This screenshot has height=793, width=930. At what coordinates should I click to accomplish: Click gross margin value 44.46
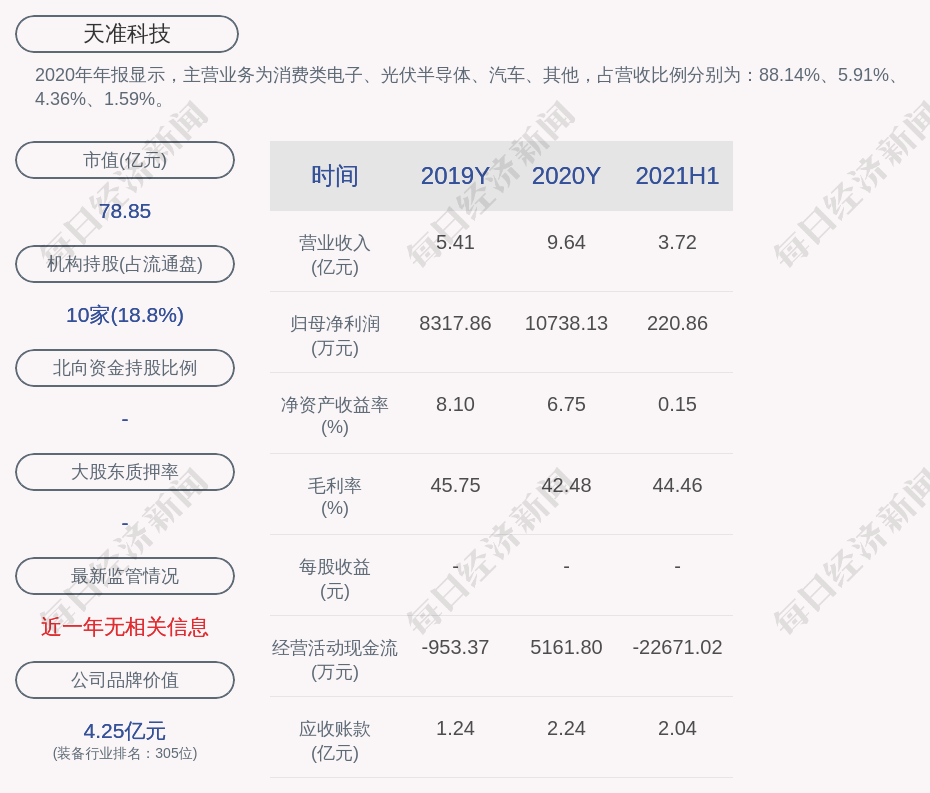pos(677,485)
